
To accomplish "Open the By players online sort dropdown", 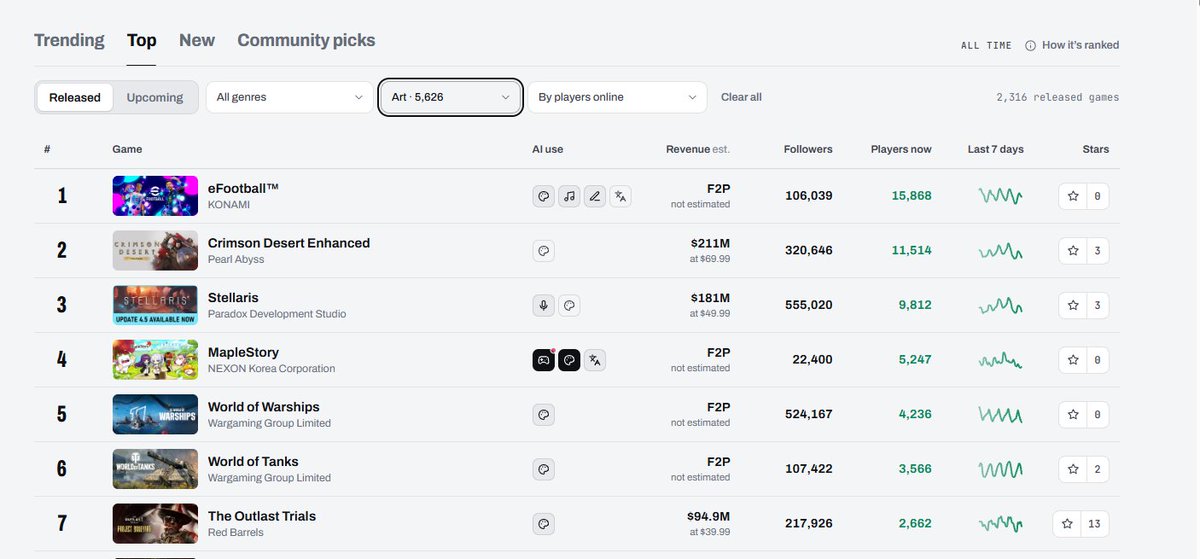I will [617, 97].
